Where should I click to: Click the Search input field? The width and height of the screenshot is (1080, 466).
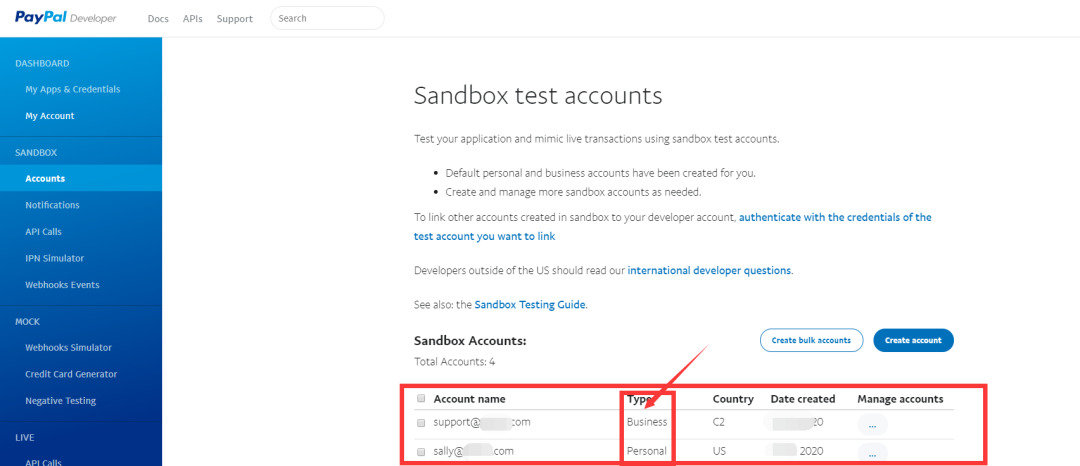point(327,19)
